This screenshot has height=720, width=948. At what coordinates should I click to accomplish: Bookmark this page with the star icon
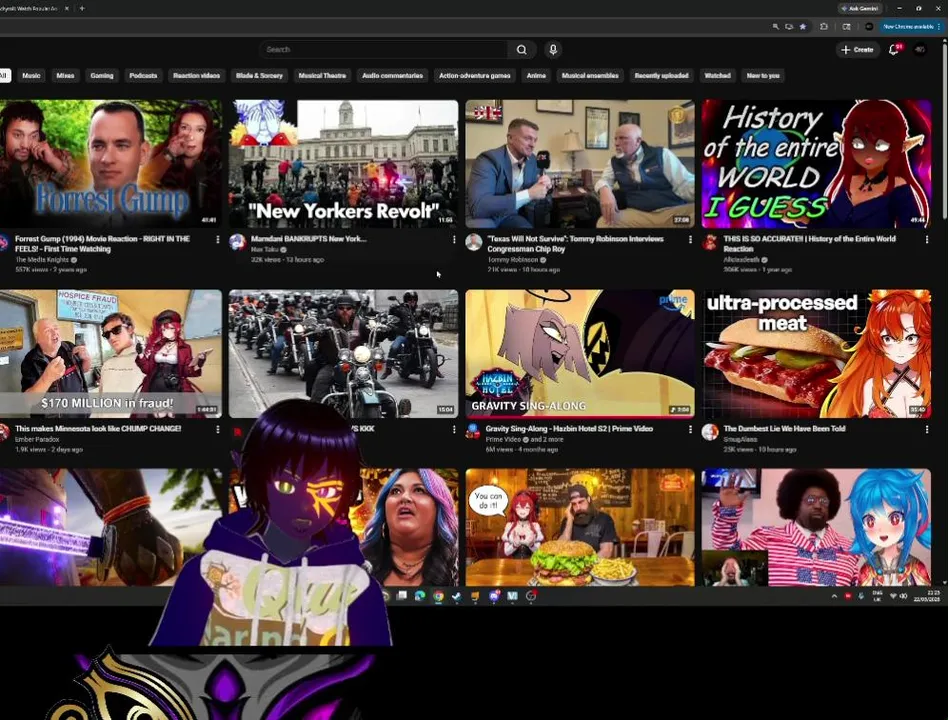[803, 27]
